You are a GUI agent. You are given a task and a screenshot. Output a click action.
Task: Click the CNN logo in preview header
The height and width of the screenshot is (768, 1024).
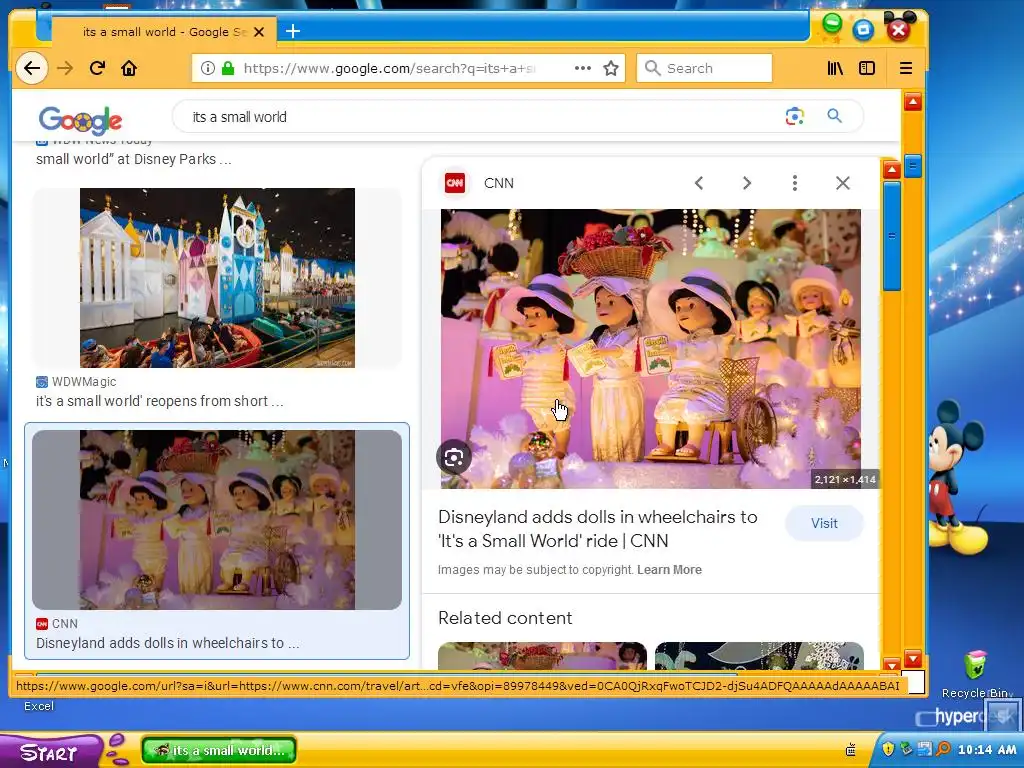click(455, 183)
